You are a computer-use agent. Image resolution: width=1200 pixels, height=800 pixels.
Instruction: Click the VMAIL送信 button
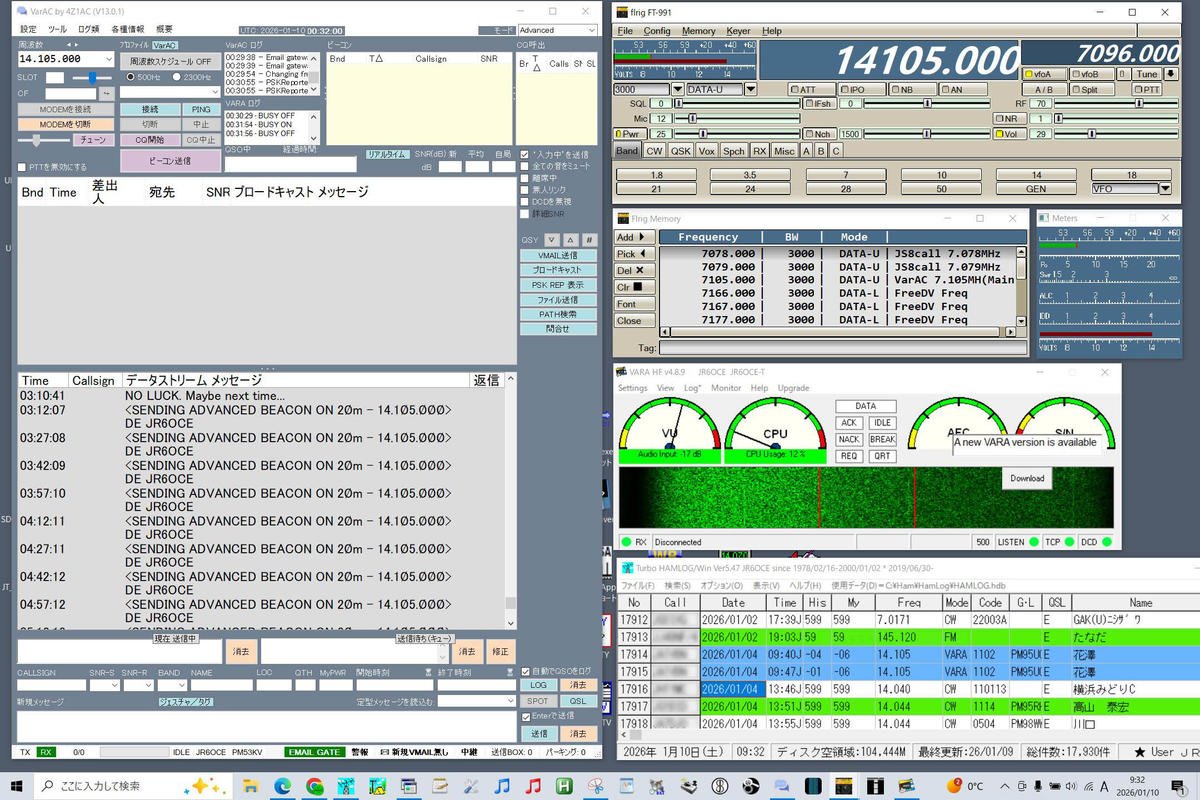[557, 256]
